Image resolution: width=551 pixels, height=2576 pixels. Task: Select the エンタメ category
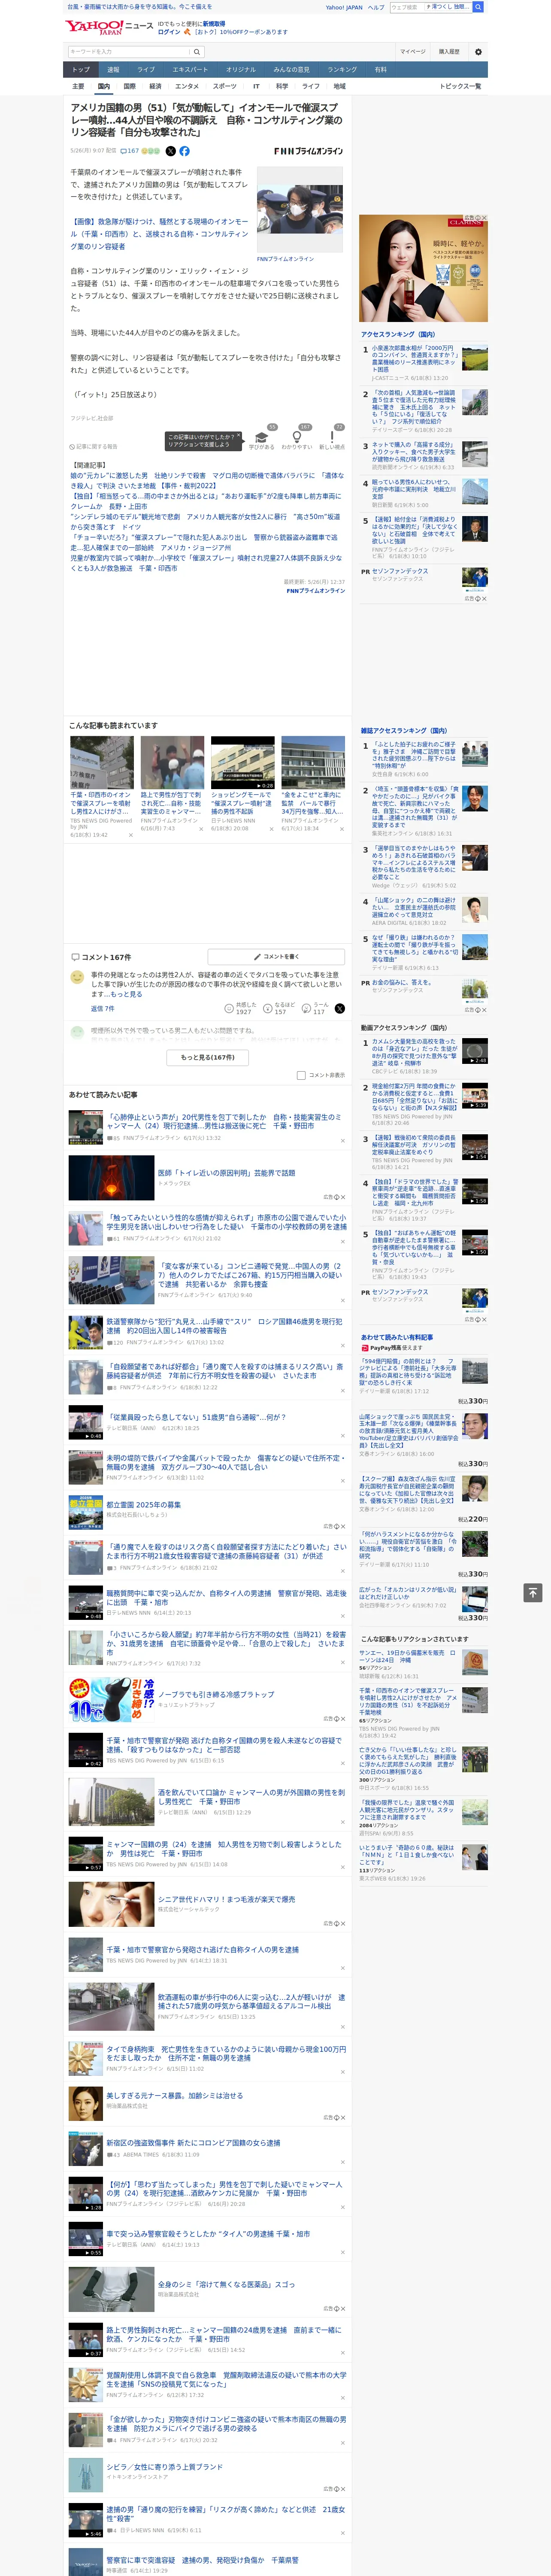pos(187,86)
